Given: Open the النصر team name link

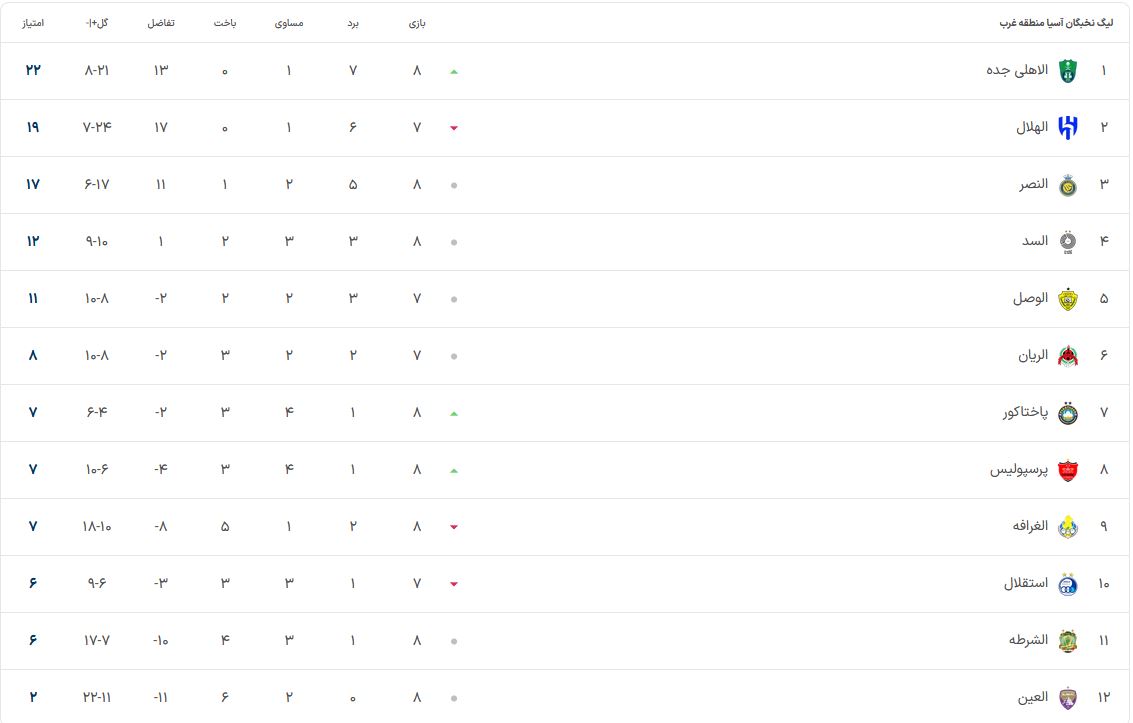Looking at the screenshot, I should 1033,184.
